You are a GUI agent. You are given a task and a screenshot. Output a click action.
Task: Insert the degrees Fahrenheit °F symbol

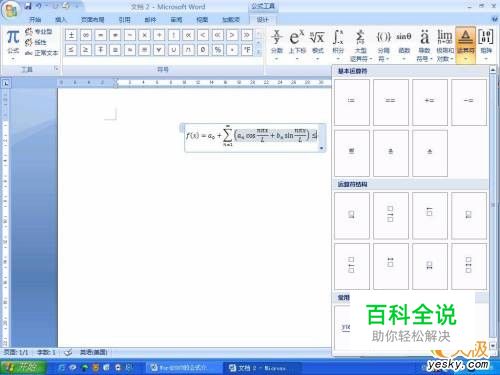pyautogui.click(x=247, y=50)
